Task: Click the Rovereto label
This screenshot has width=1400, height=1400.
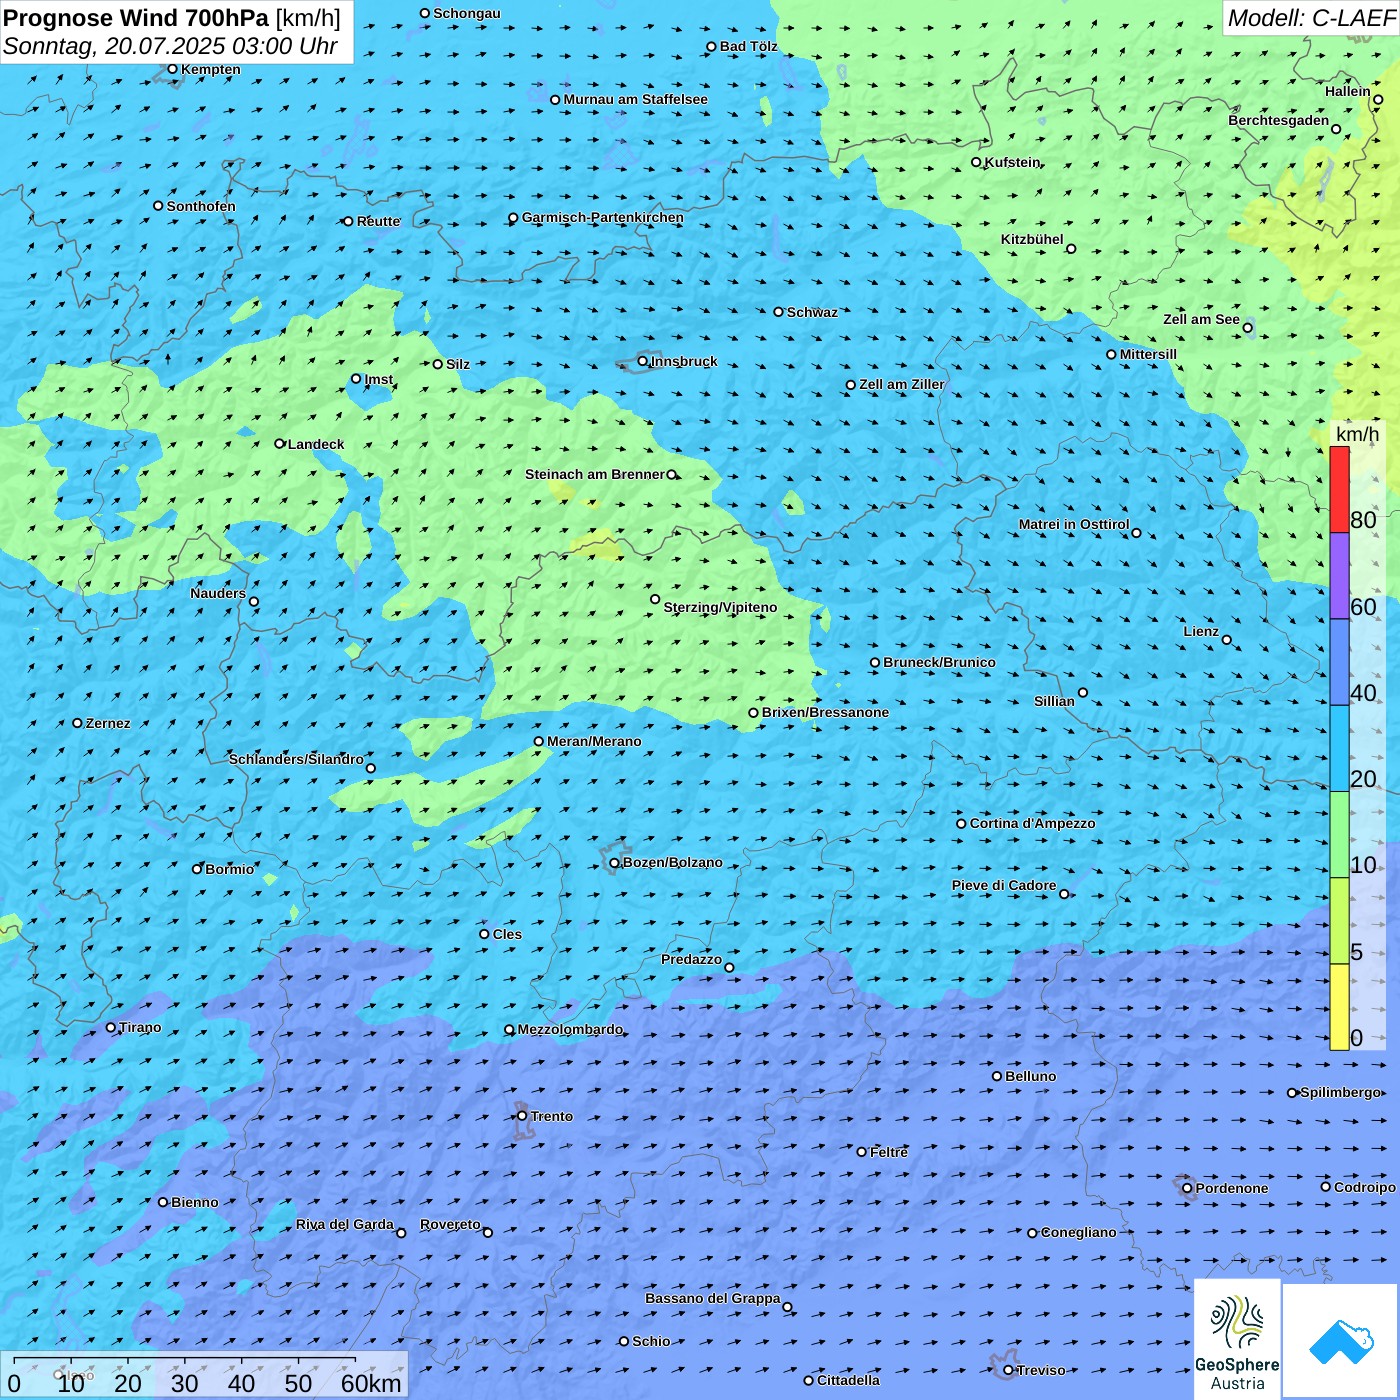Action: [450, 1224]
